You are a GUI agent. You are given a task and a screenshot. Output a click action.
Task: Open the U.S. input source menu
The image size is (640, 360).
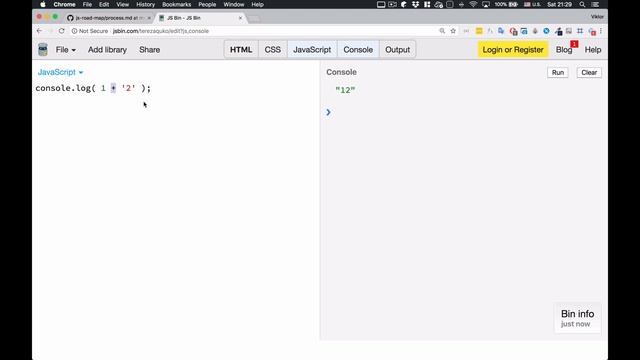pos(532,4)
